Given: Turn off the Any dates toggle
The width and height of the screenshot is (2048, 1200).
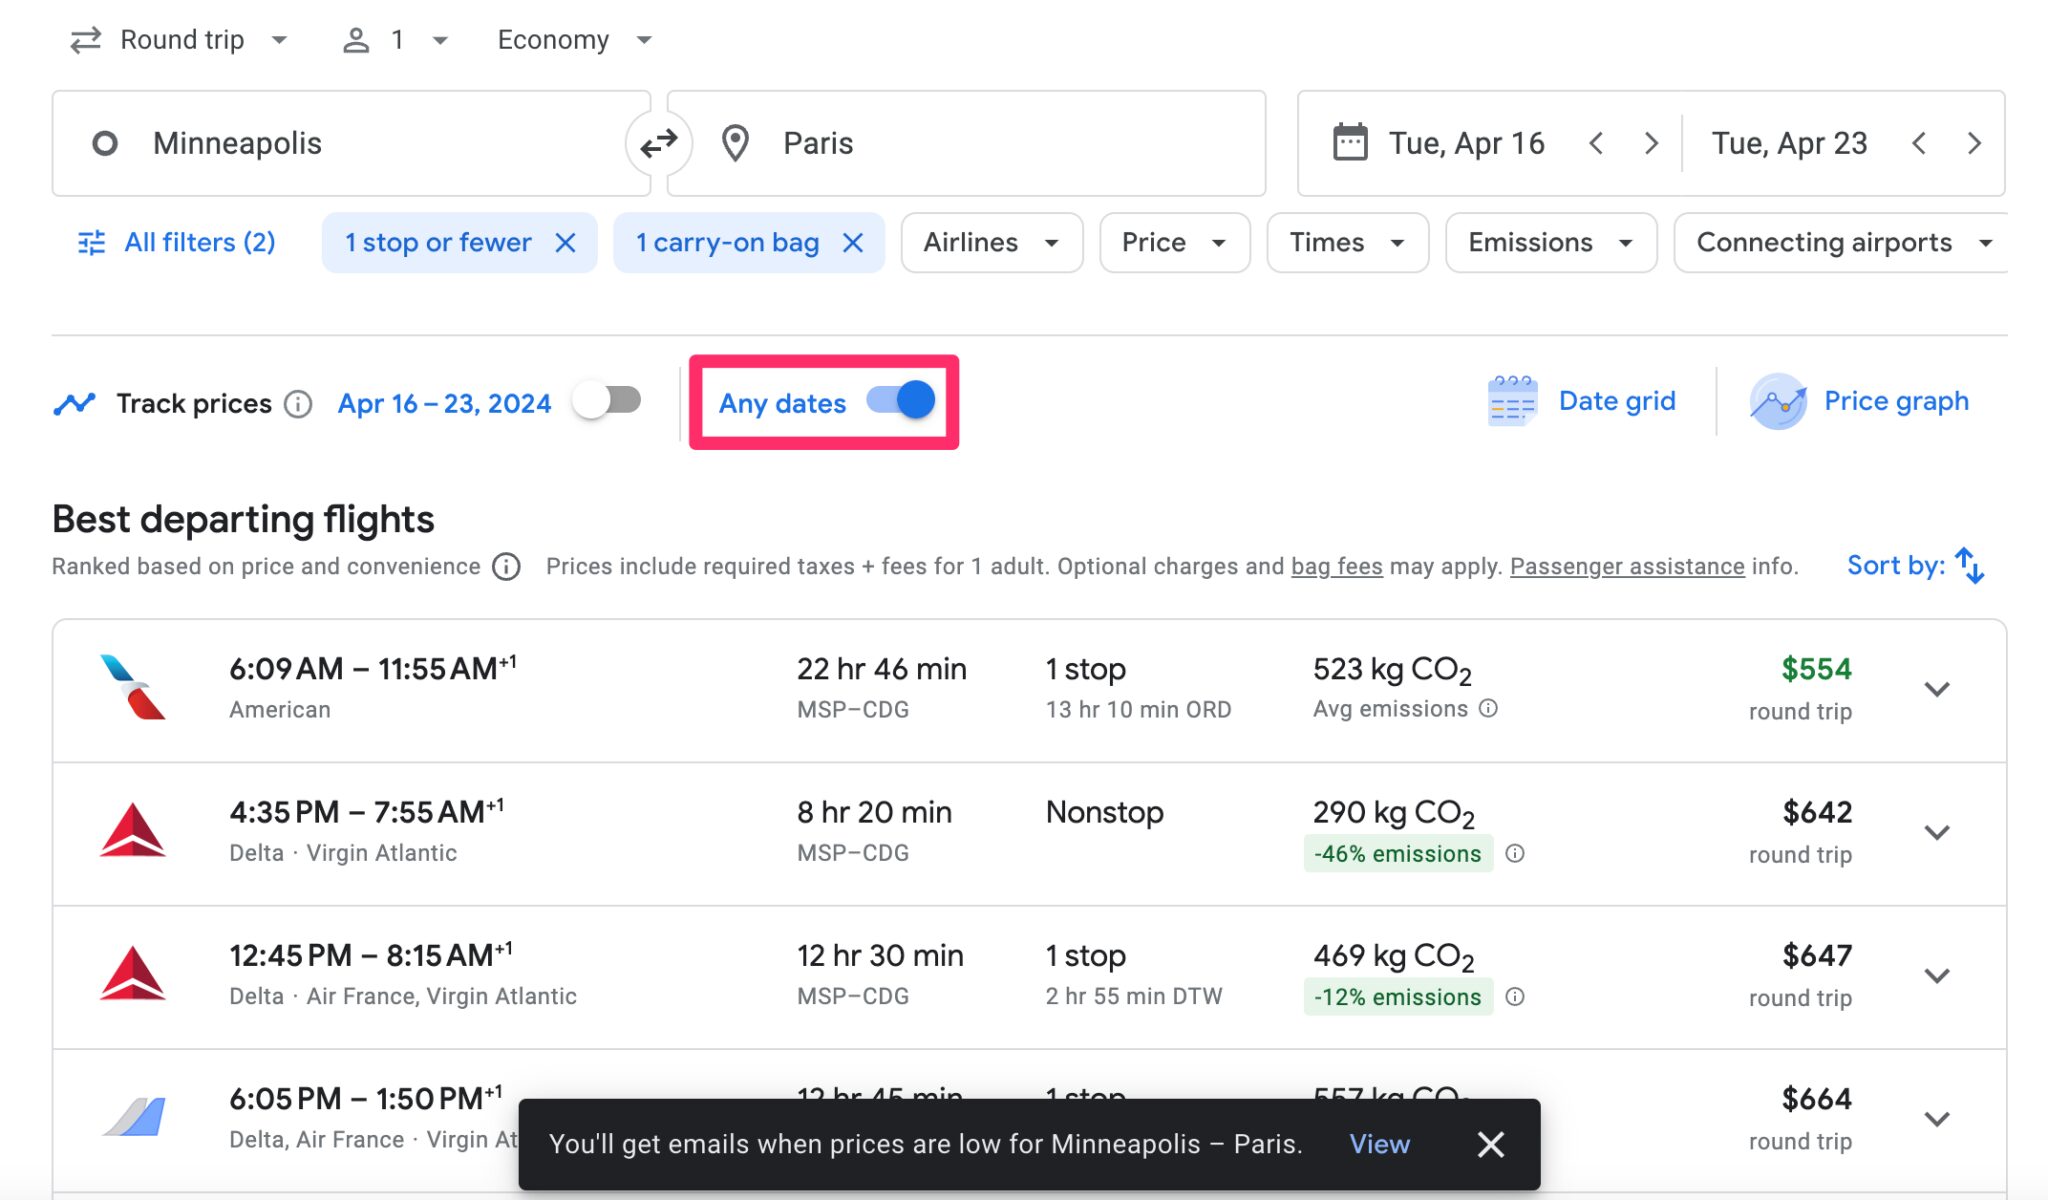Looking at the screenshot, I should (x=903, y=400).
